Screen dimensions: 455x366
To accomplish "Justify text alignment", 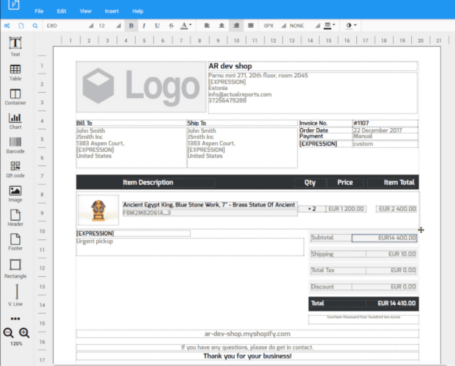I will (x=251, y=26).
